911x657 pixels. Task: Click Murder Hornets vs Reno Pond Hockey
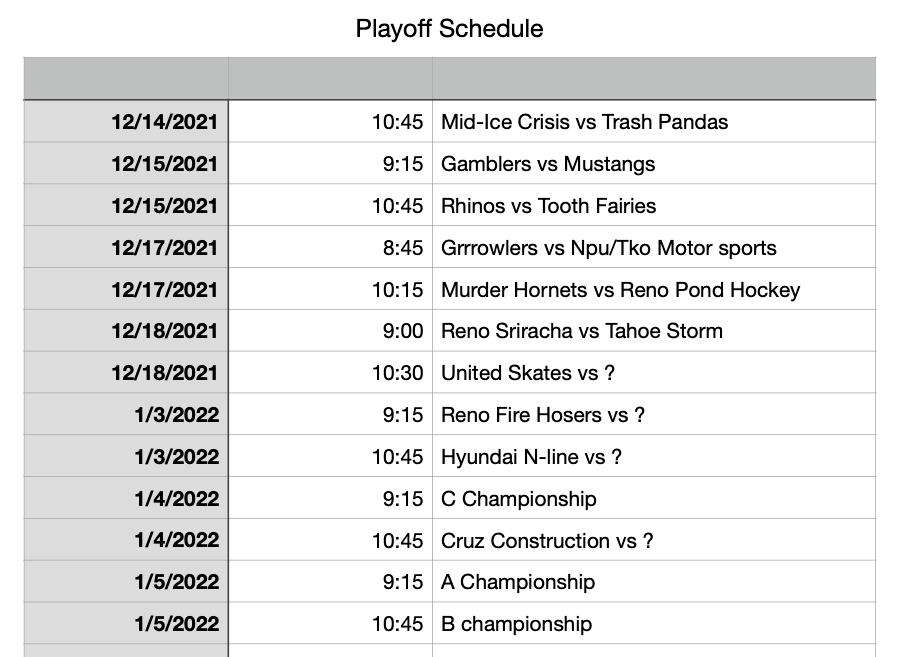click(x=620, y=290)
